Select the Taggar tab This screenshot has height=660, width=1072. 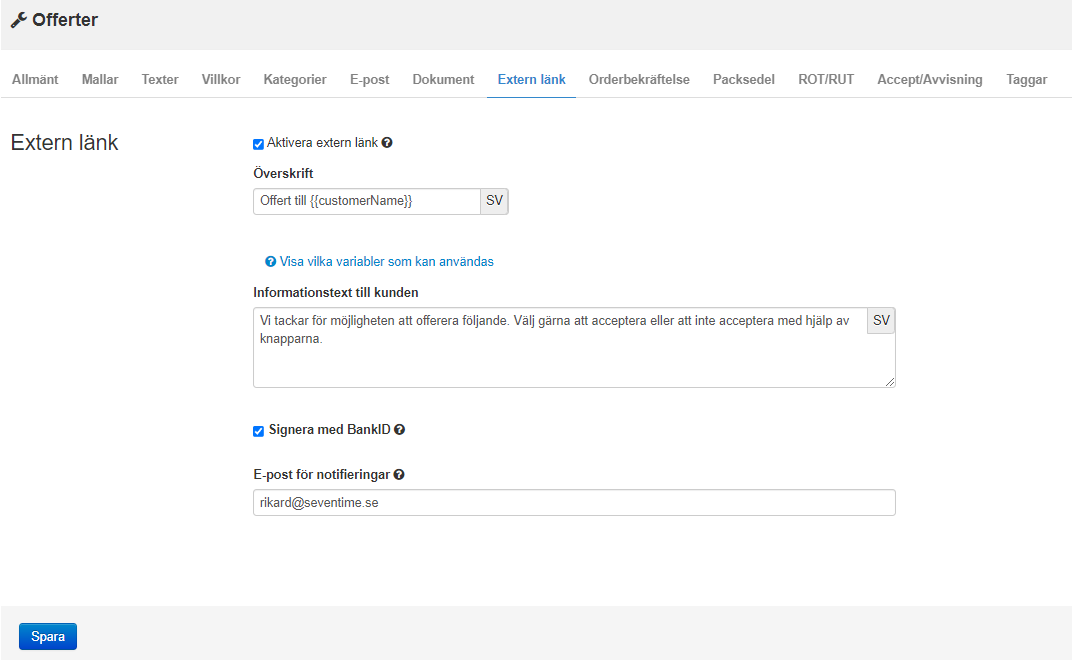(x=1027, y=79)
